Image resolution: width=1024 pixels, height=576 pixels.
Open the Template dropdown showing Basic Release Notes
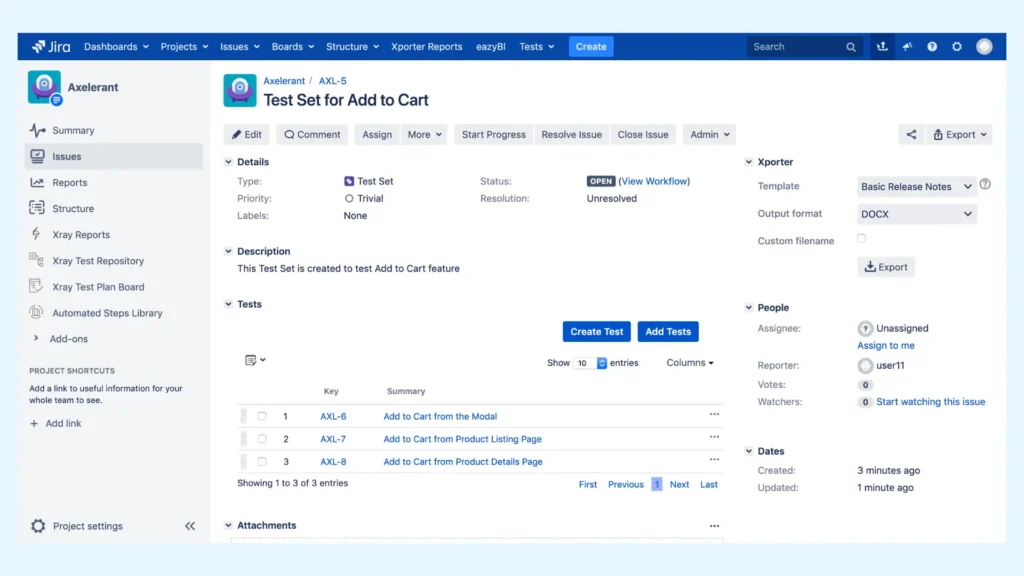click(x=917, y=187)
